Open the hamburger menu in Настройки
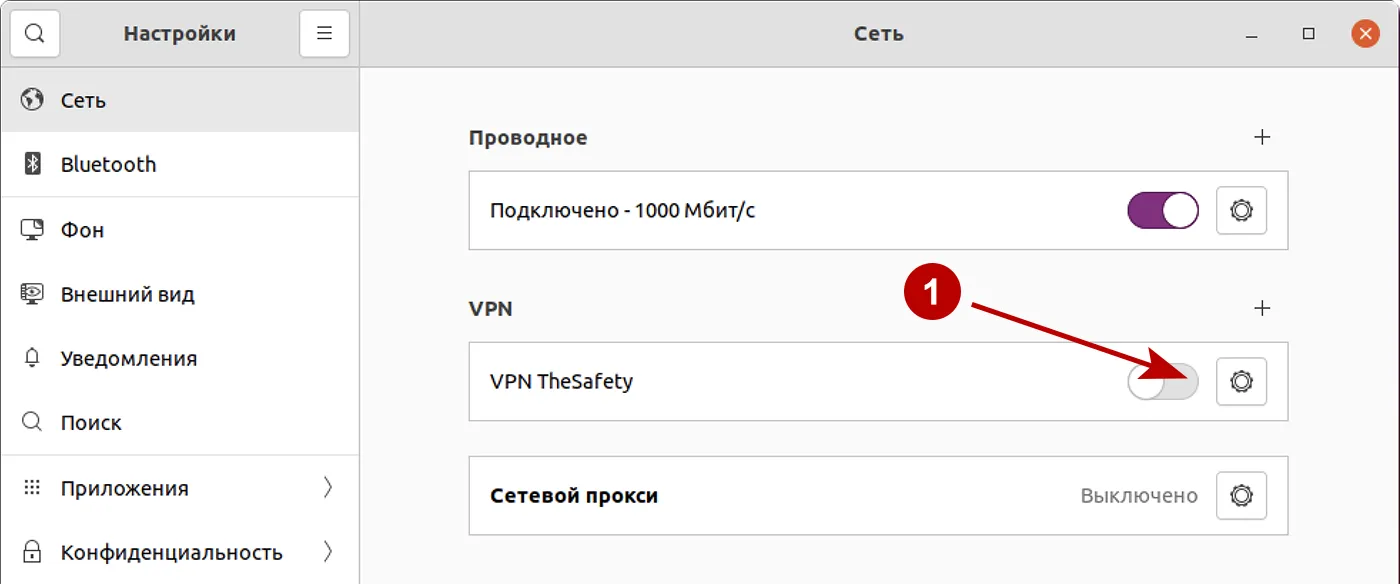 (324, 32)
